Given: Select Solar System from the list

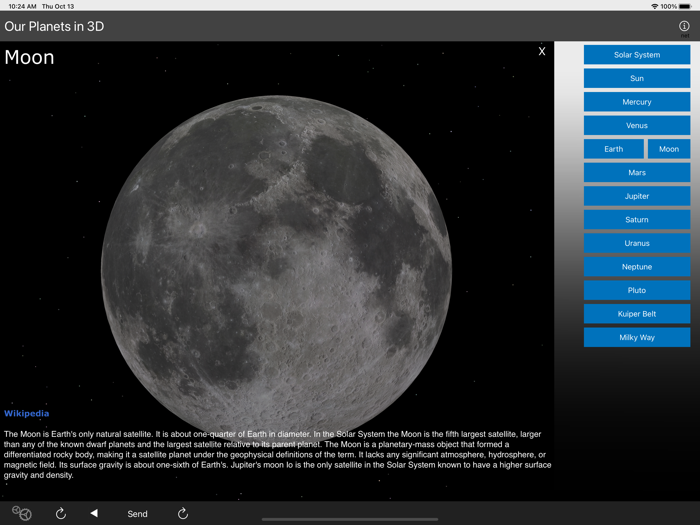Looking at the screenshot, I should pyautogui.click(x=636, y=55).
